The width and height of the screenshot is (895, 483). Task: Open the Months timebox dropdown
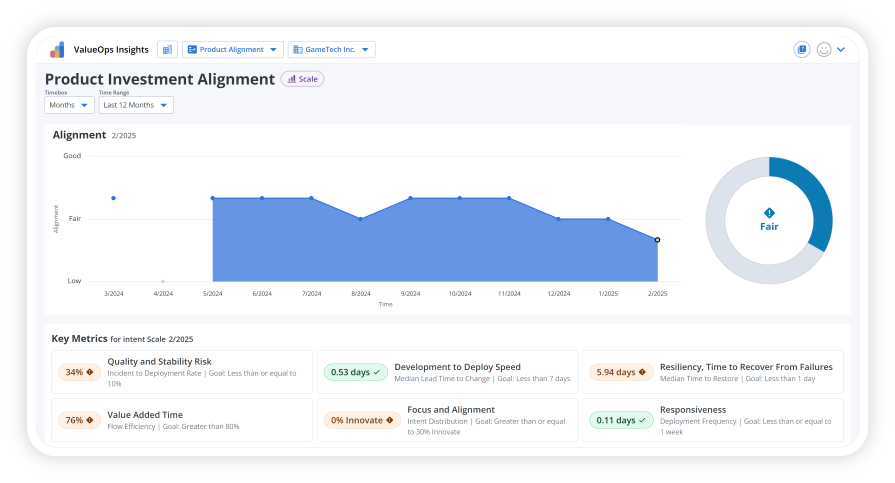(x=69, y=105)
